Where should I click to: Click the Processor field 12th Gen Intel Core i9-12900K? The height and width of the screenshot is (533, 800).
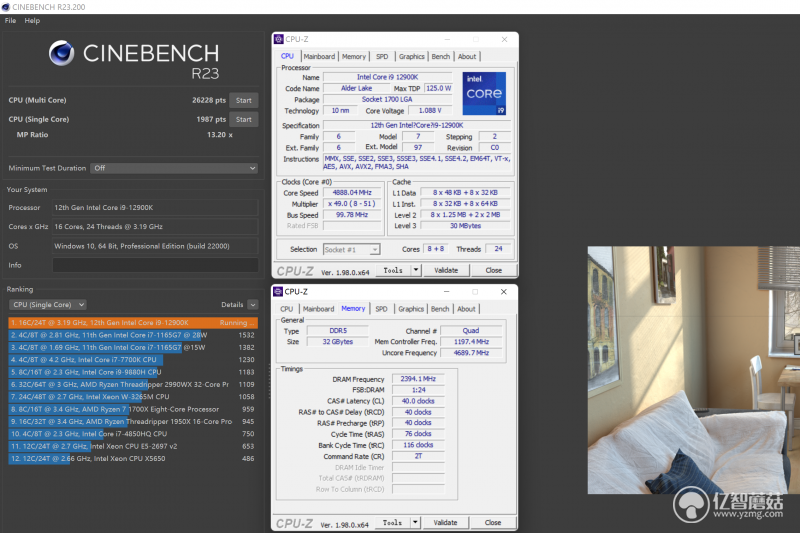coord(155,208)
